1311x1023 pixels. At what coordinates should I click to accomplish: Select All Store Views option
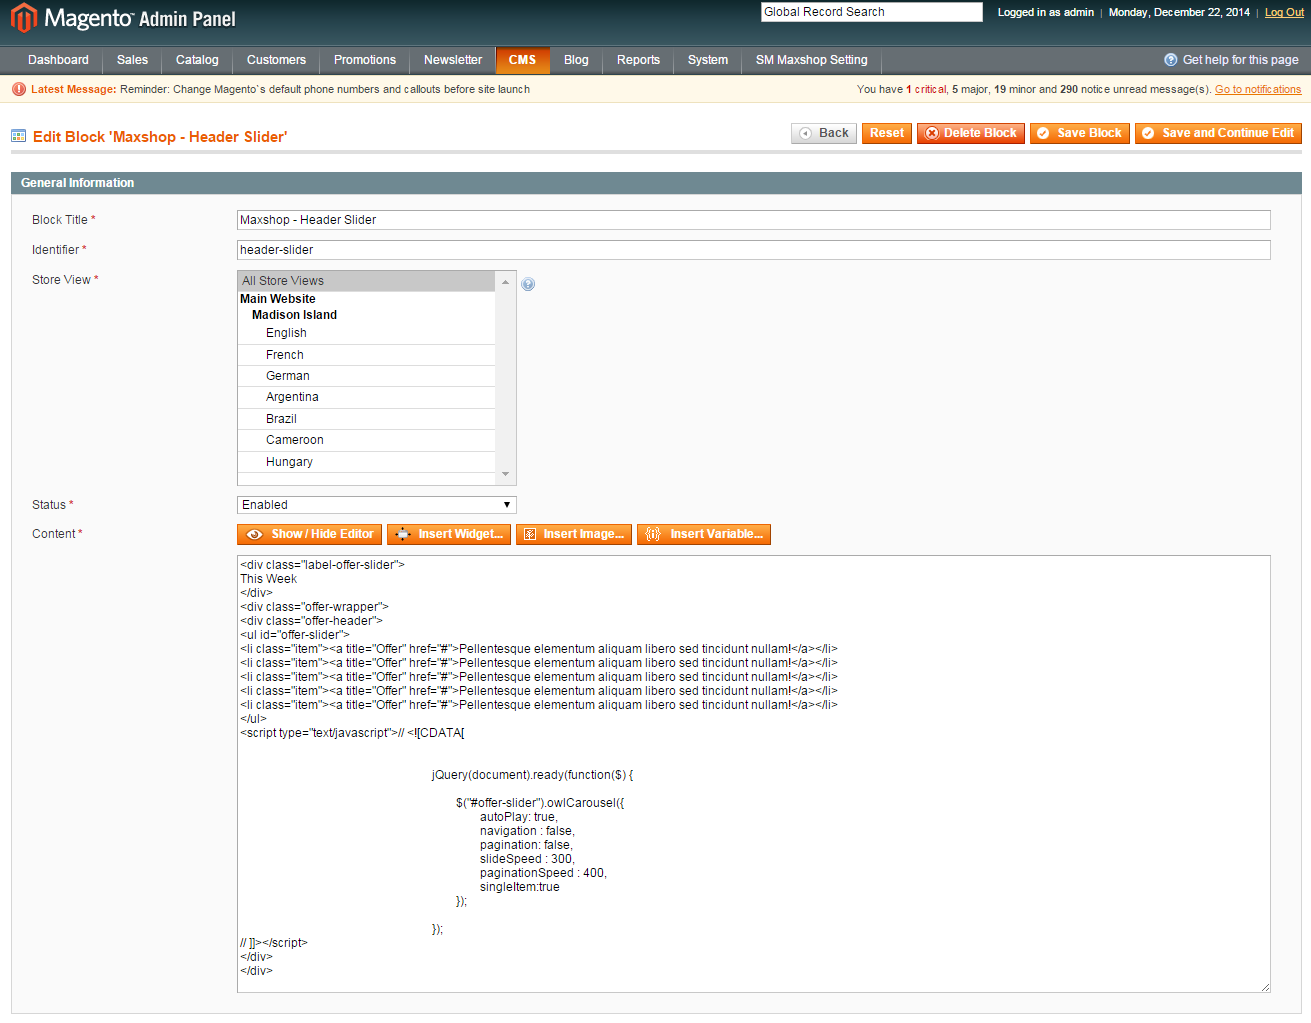pyautogui.click(x=366, y=281)
